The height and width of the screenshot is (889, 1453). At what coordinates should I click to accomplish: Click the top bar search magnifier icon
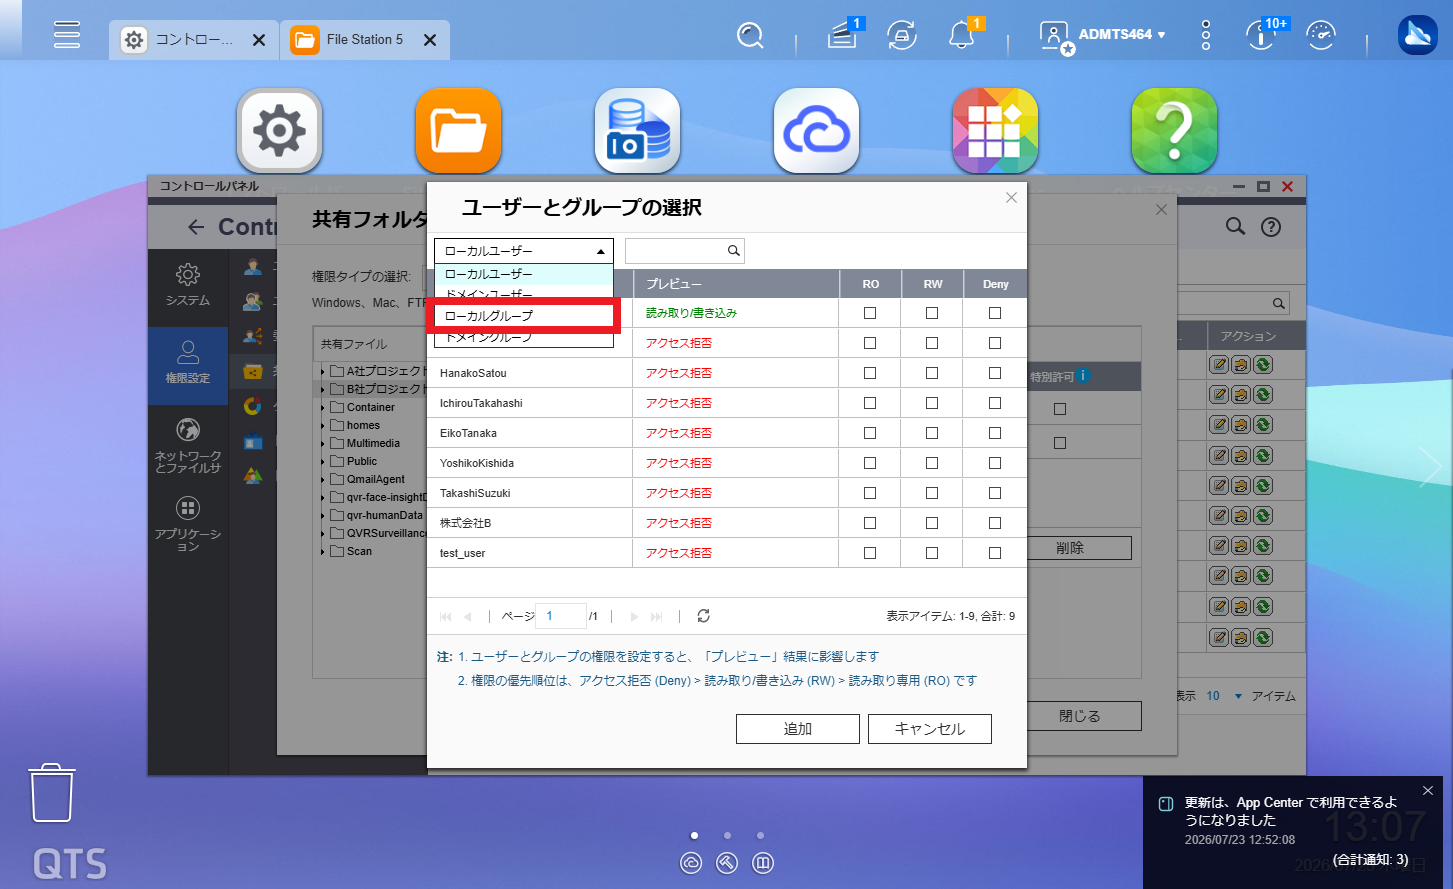click(750, 36)
